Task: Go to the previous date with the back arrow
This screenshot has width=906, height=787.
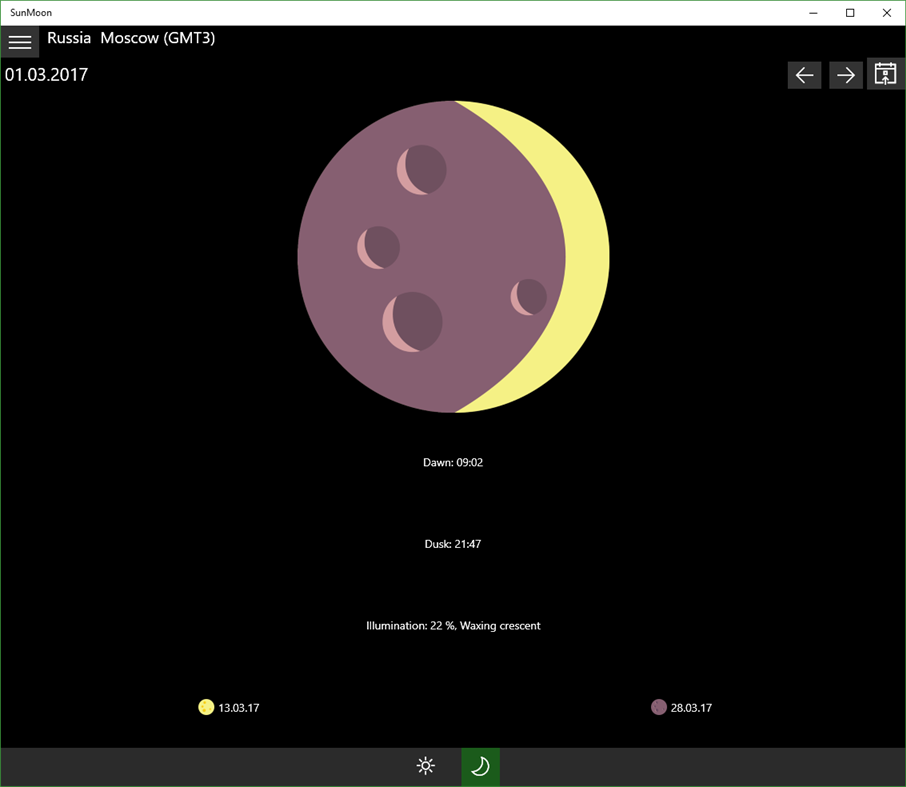Action: coord(804,74)
